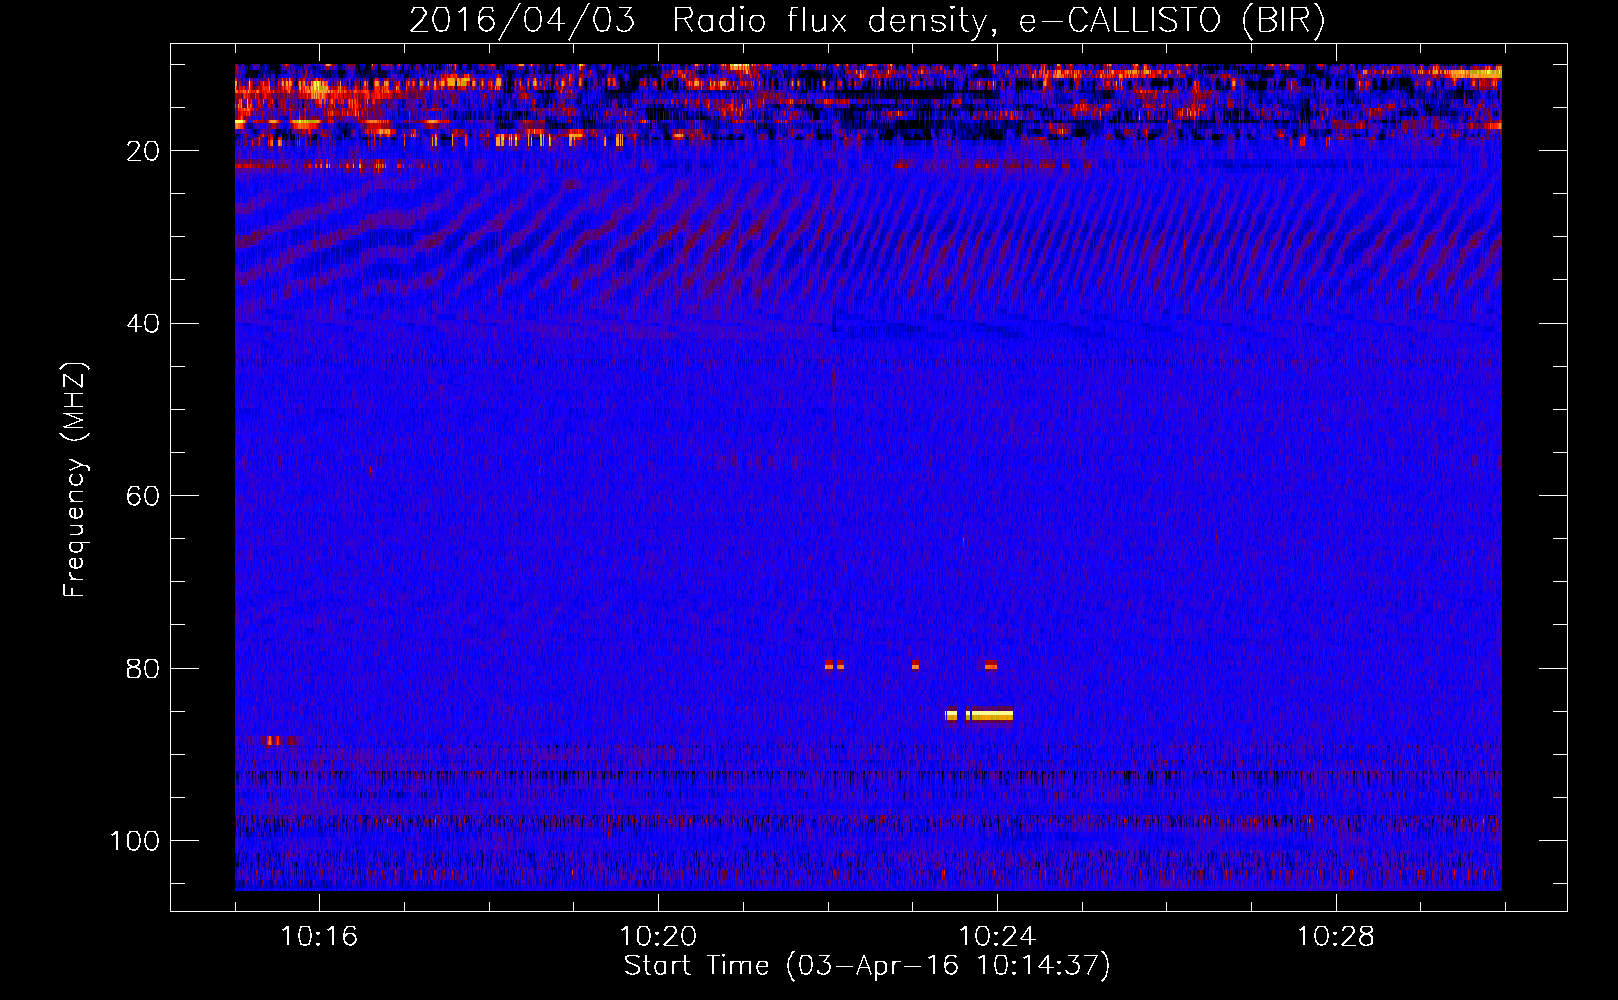Click the bright yellow burst near 85 MHz
Viewport: 1618px width, 1000px height.
coord(980,715)
